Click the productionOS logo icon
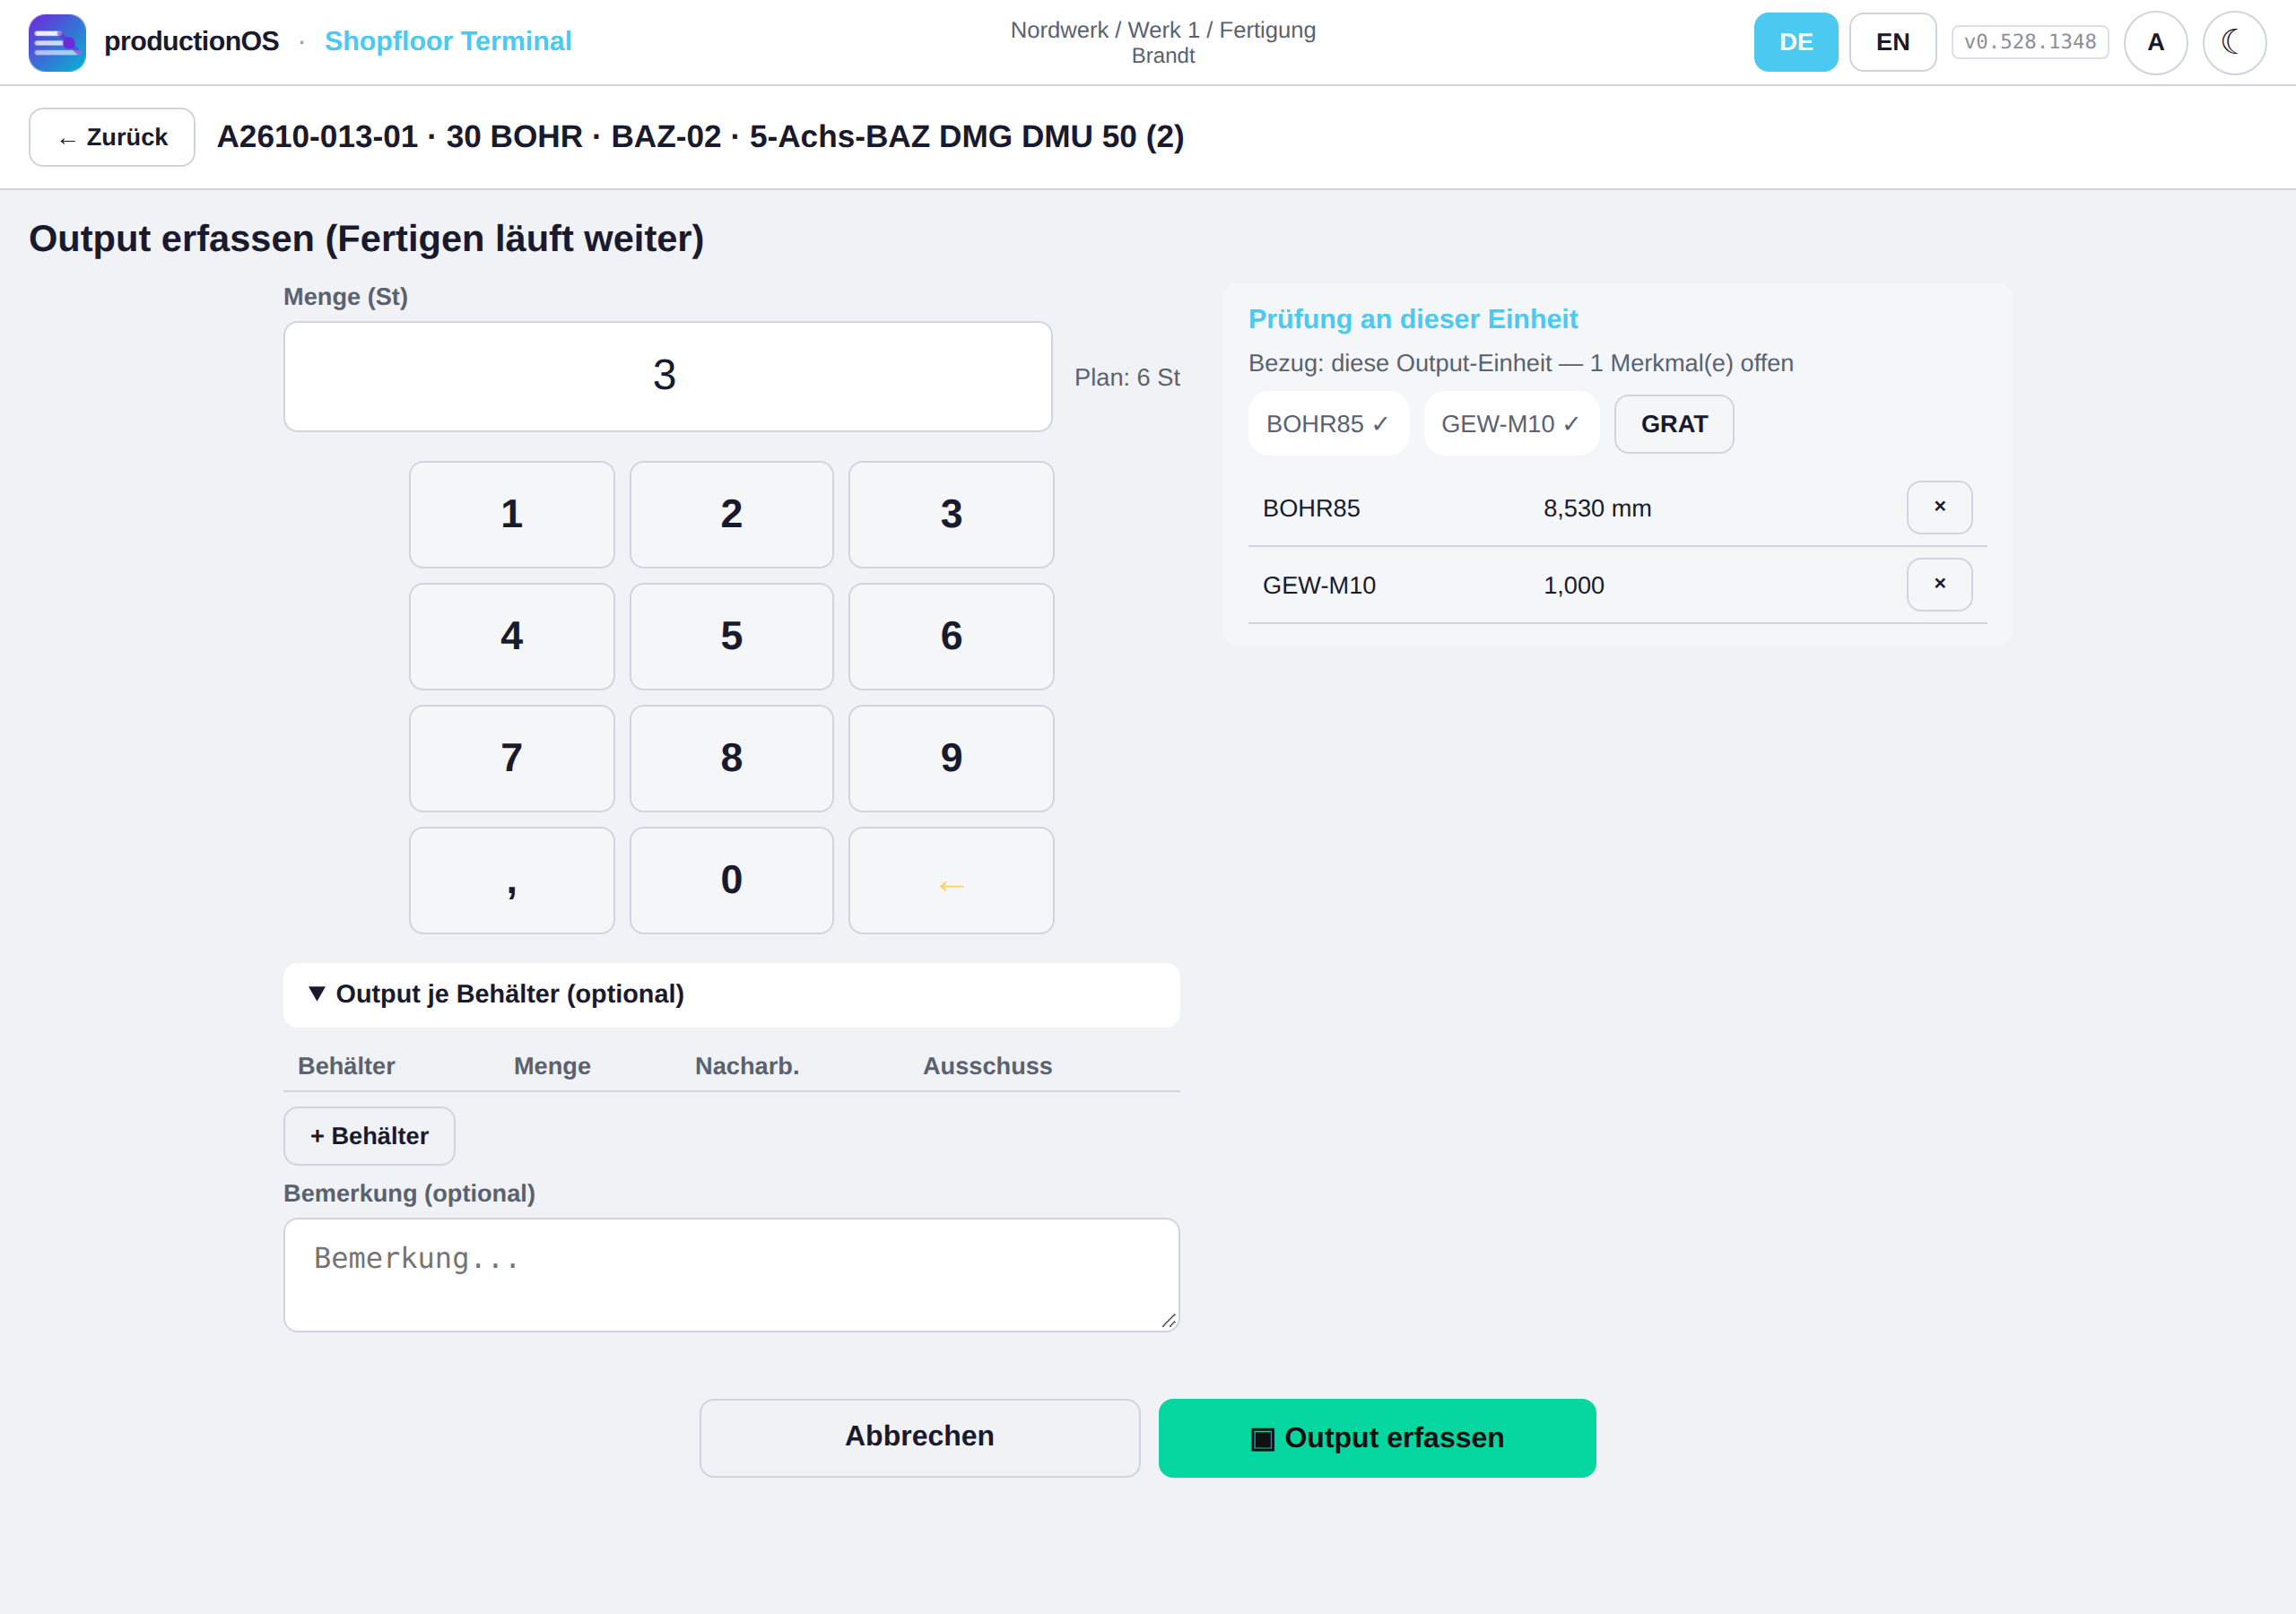The image size is (2296, 1614). coord(57,42)
